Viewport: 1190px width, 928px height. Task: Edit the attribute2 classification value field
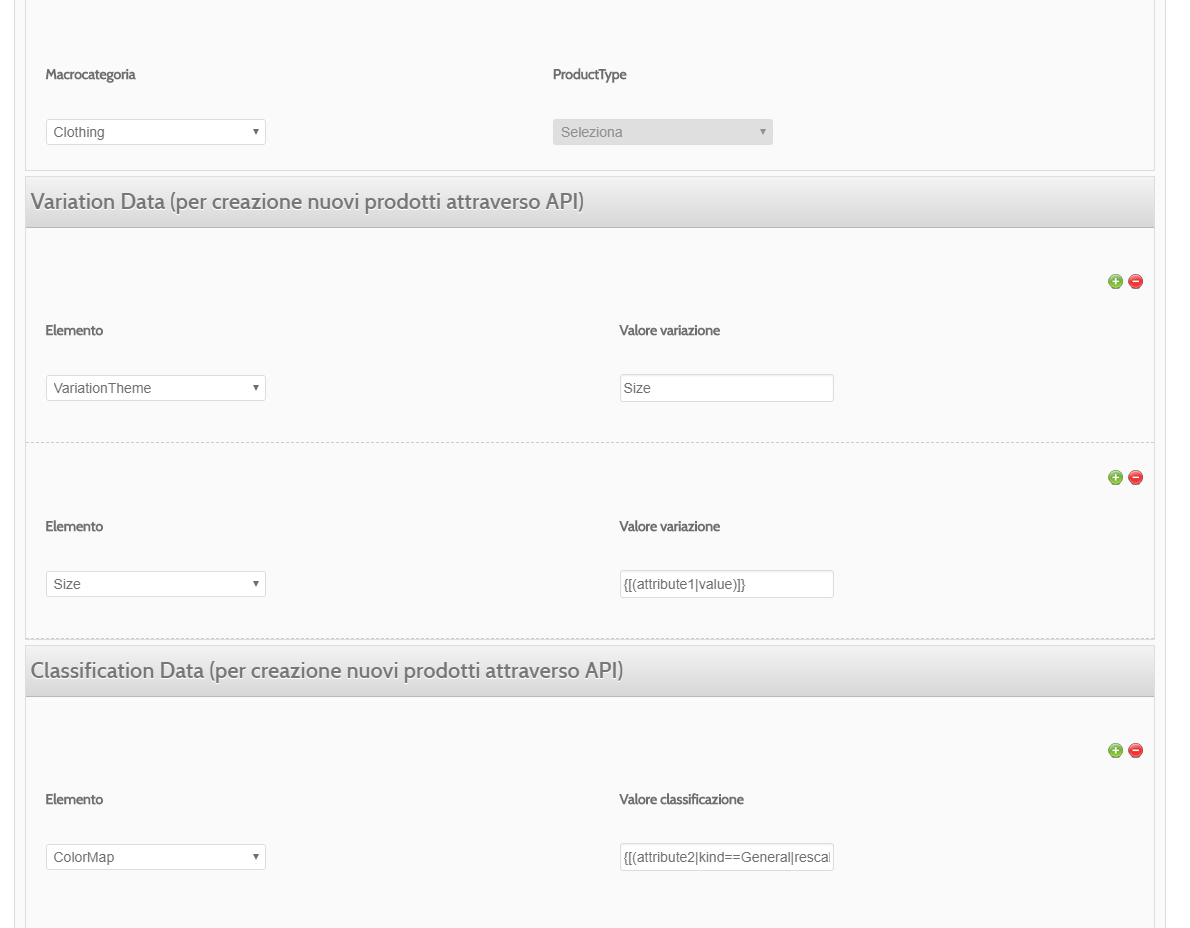[x=726, y=857]
